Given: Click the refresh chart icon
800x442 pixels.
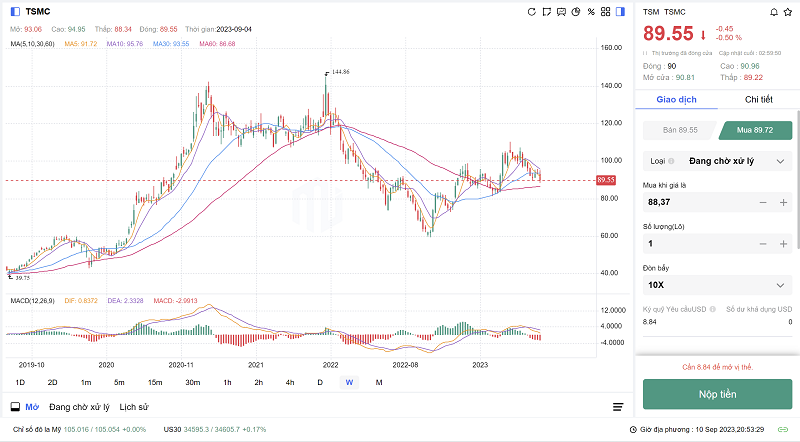Looking at the screenshot, I should [x=531, y=12].
